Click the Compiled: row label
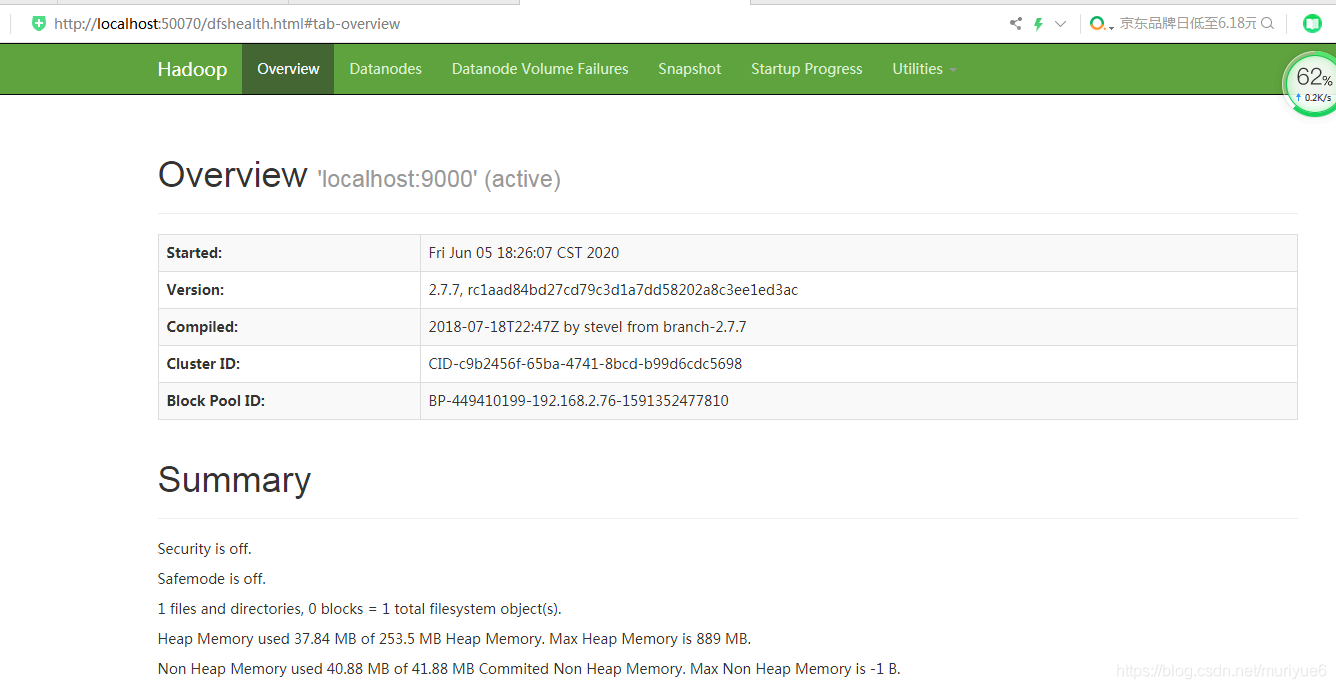 pyautogui.click(x=202, y=327)
